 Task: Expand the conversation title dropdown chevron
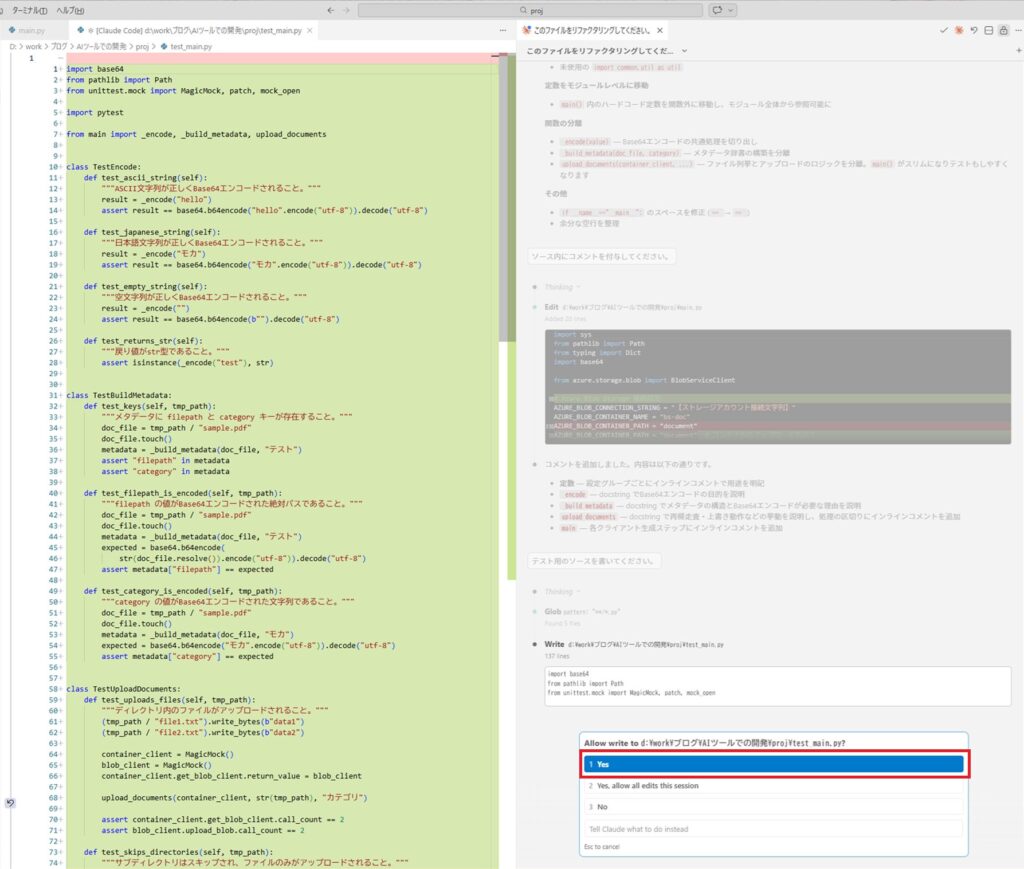click(684, 50)
